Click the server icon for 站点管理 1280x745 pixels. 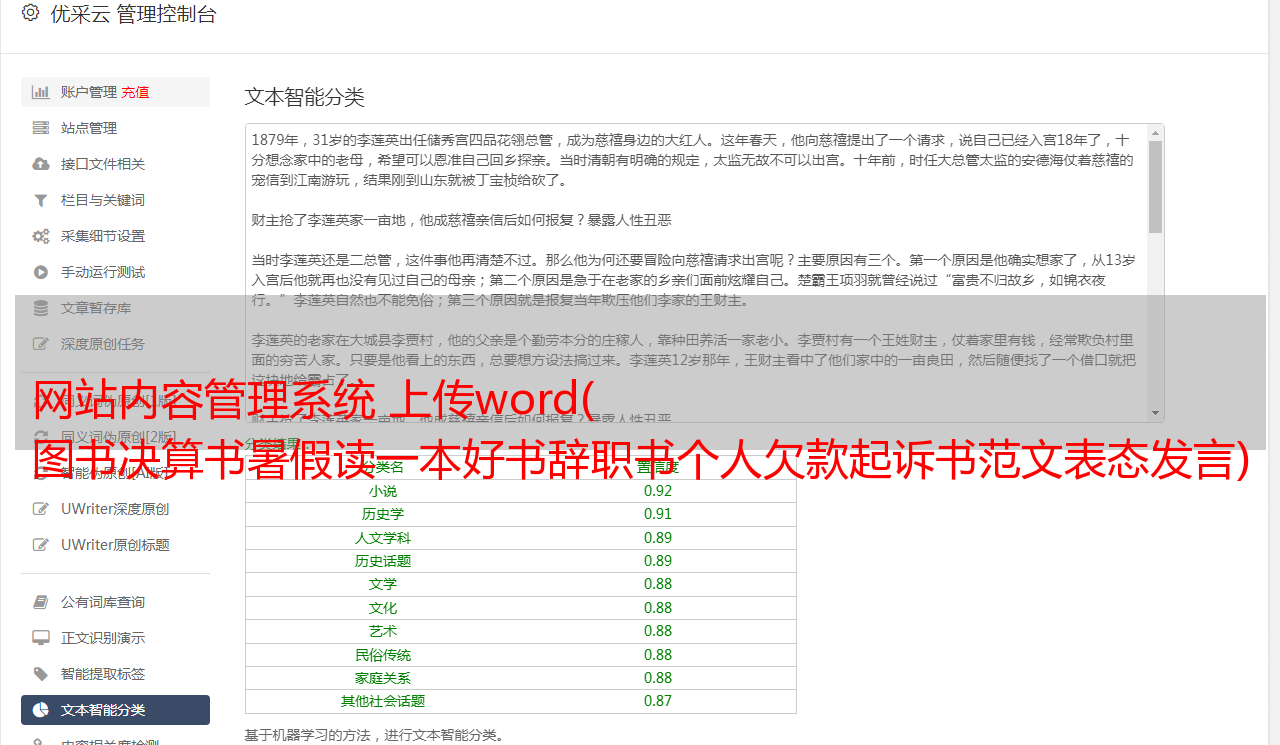(40, 128)
